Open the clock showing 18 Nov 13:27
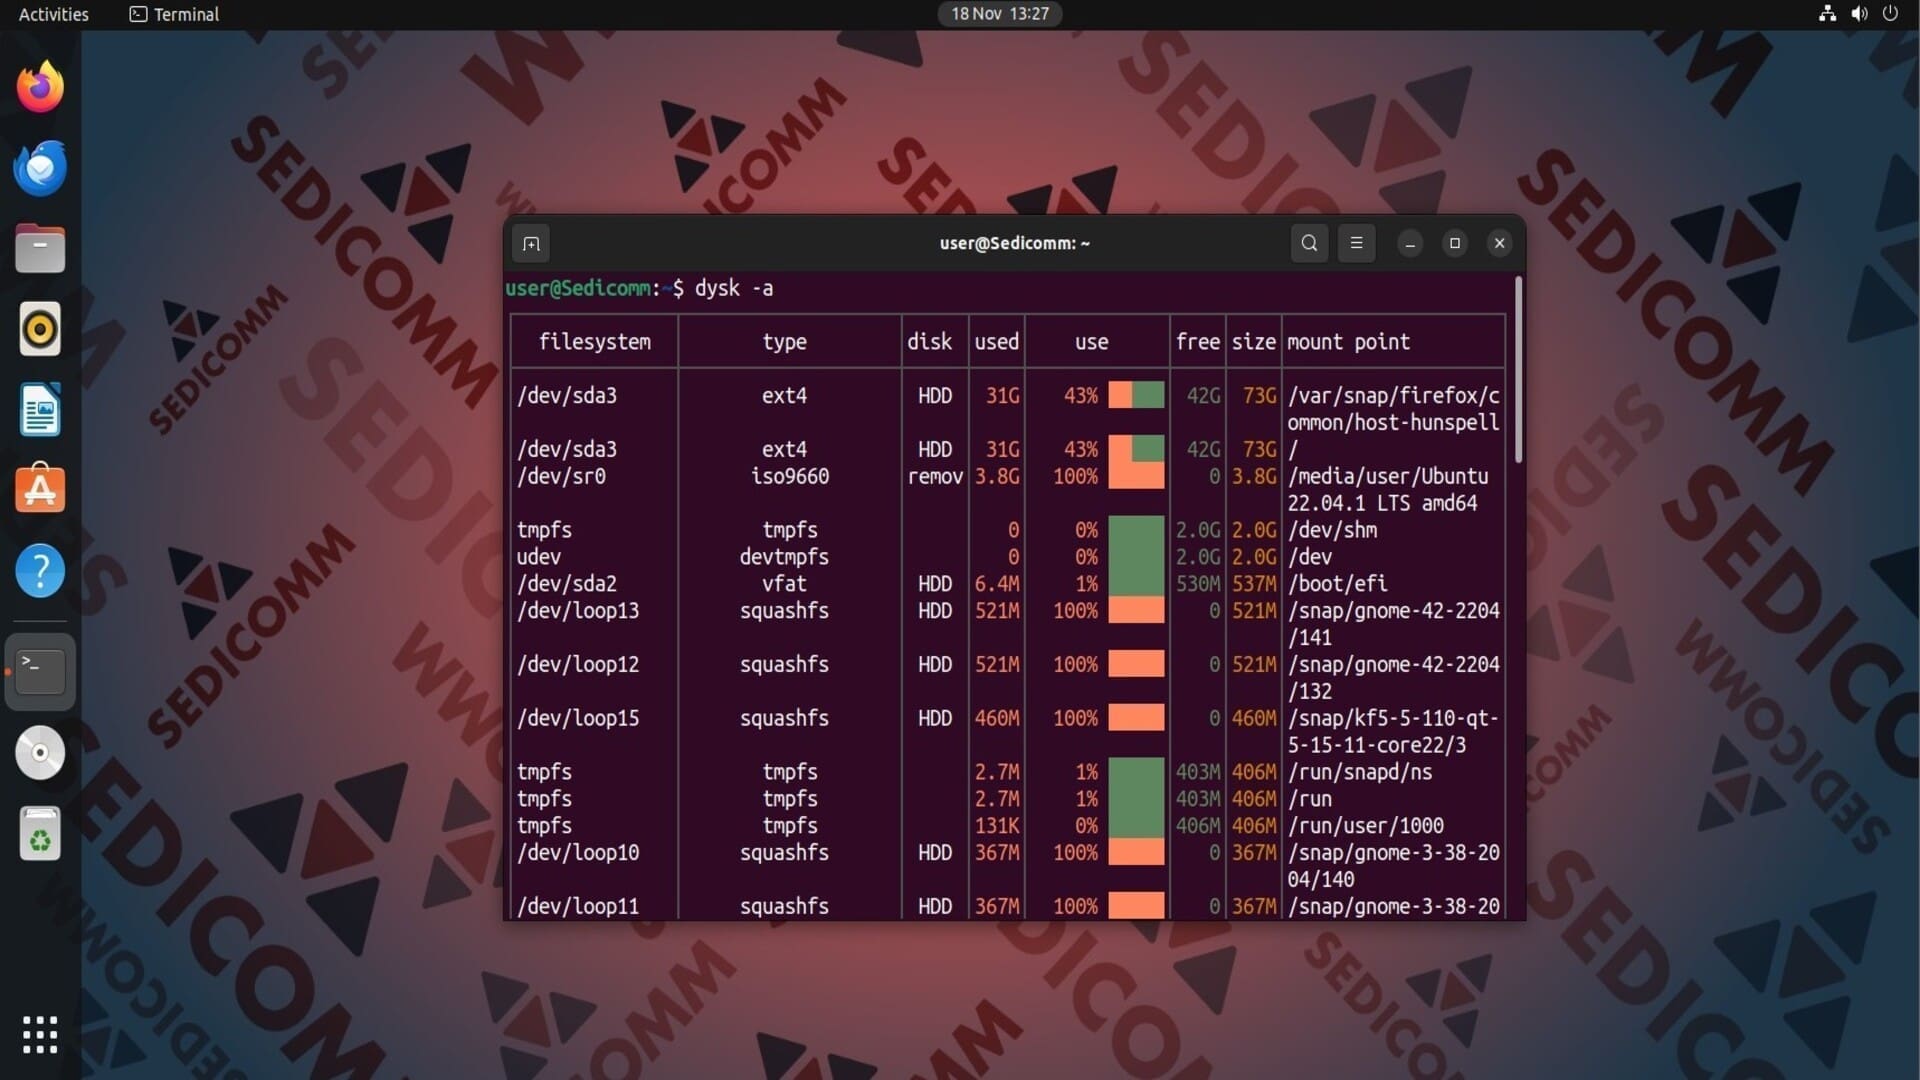This screenshot has width=1920, height=1080. coord(1000,14)
